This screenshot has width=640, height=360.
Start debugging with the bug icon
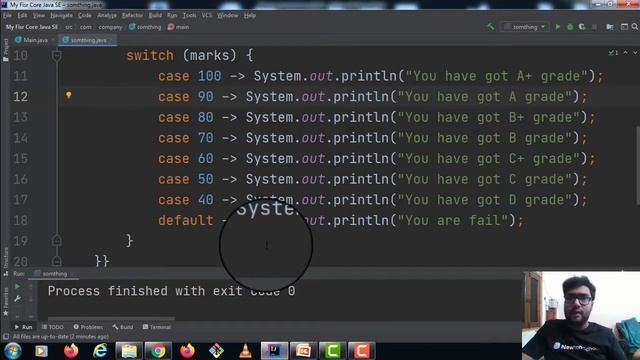pyautogui.click(x=570, y=27)
